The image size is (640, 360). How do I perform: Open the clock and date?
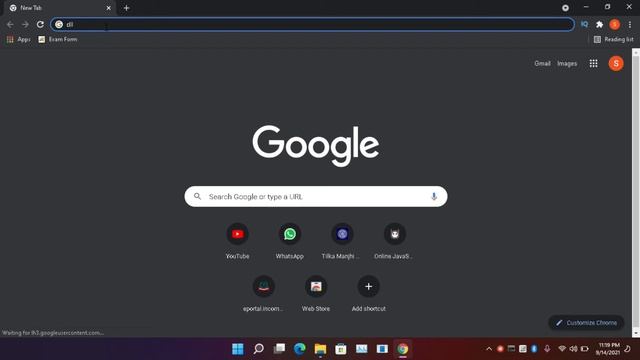pyautogui.click(x=609, y=349)
